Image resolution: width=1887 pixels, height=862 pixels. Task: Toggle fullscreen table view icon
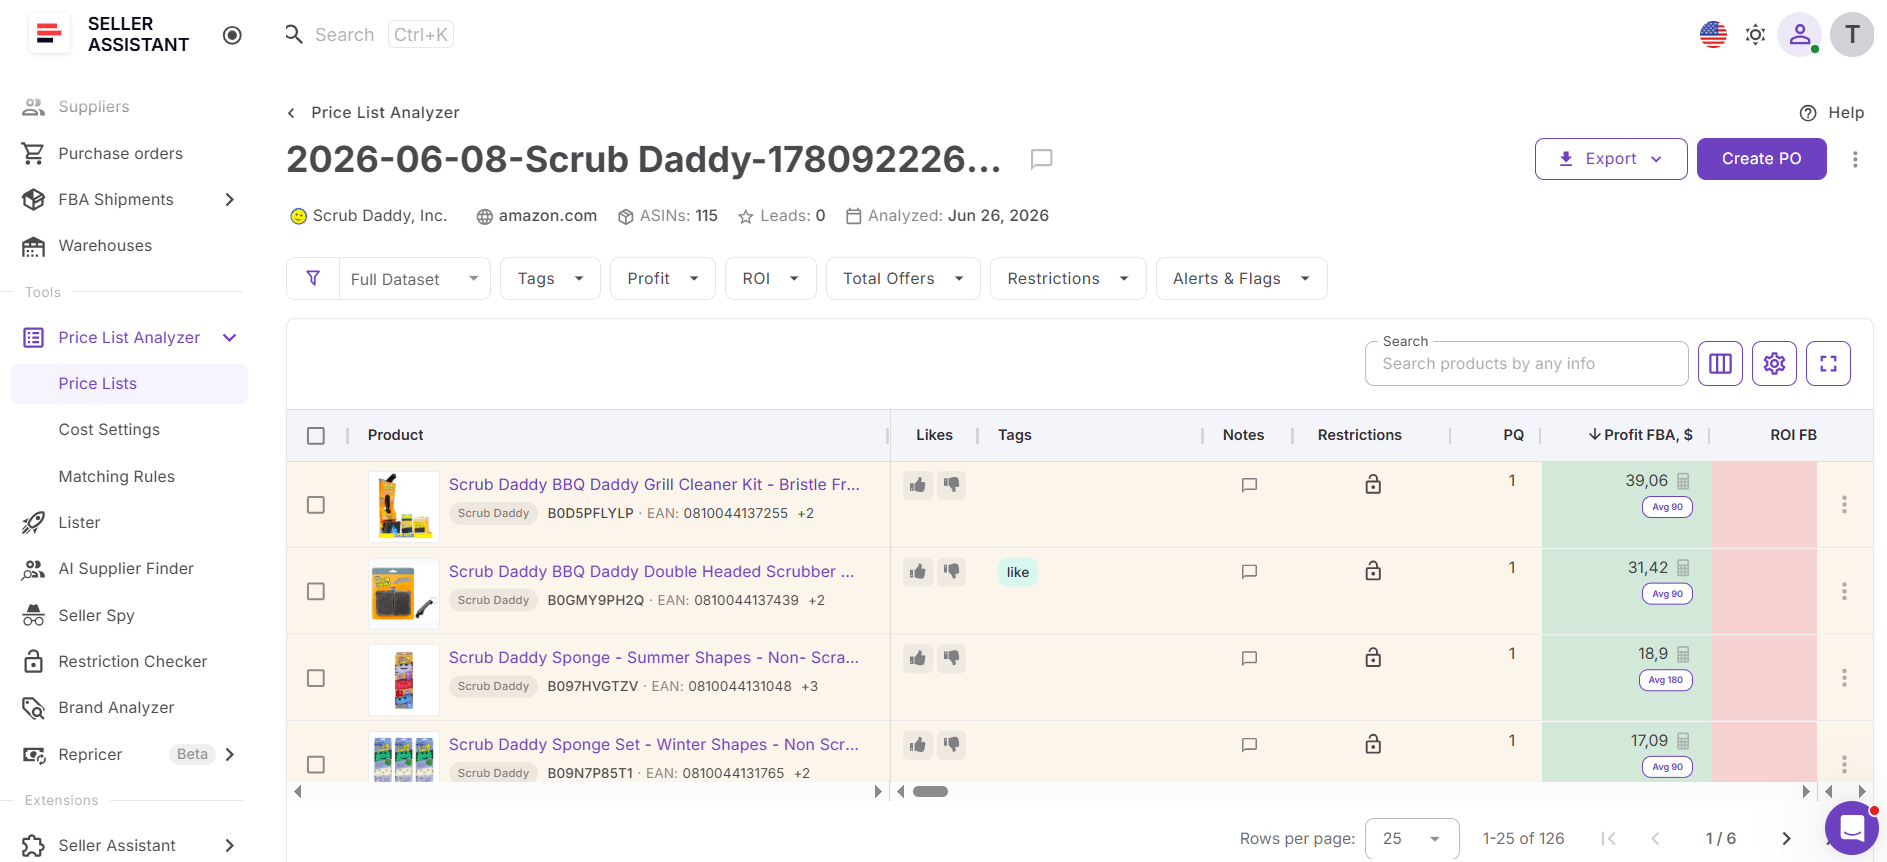coord(1828,364)
